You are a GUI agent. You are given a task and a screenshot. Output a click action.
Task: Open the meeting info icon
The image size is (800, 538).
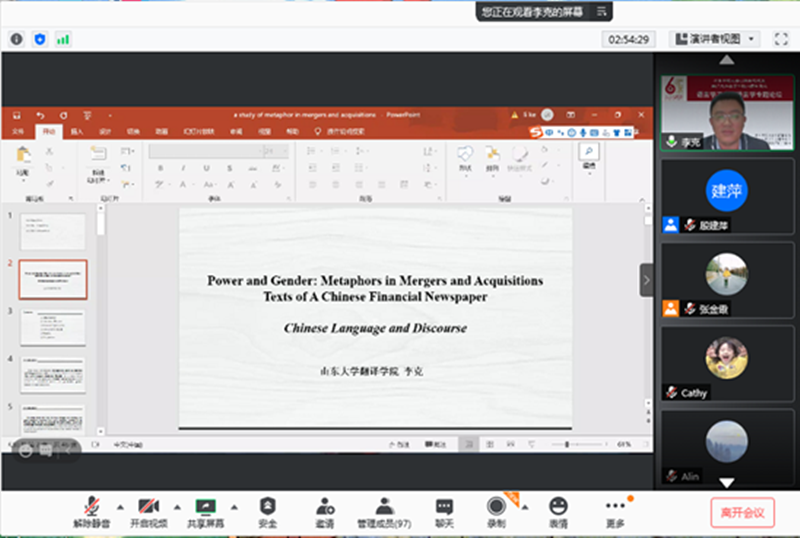[16, 39]
